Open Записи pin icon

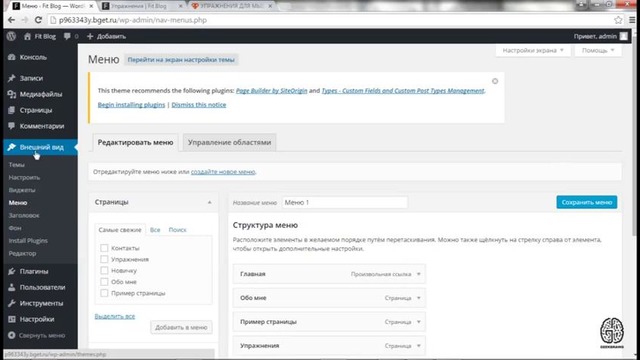click(11, 78)
